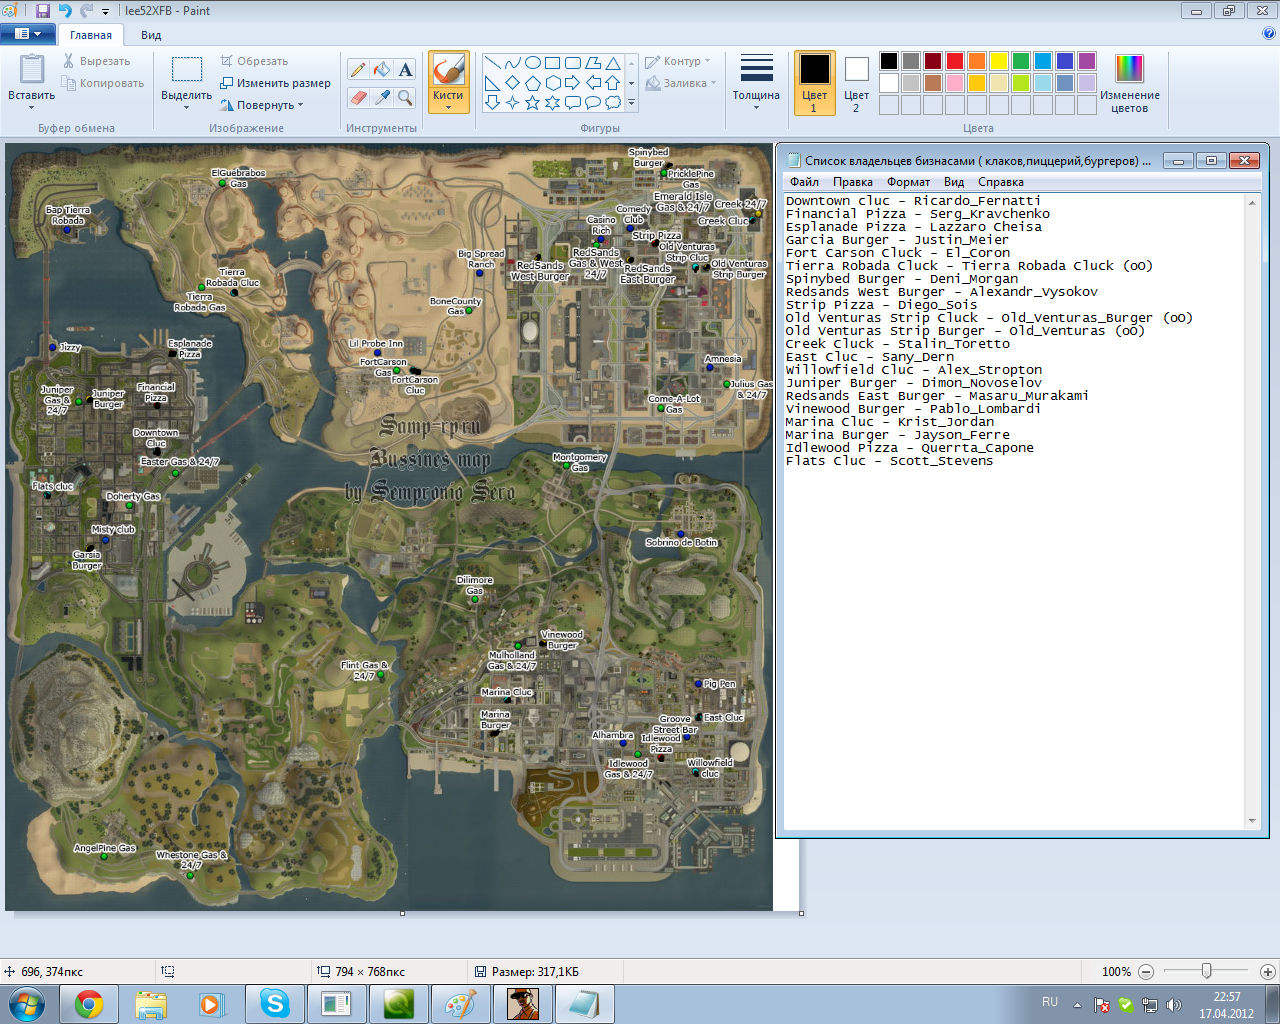Click 'Downtown cluc - Ricardo_Fernatti' line in Notepad
The width and height of the screenshot is (1280, 1024).
click(913, 201)
